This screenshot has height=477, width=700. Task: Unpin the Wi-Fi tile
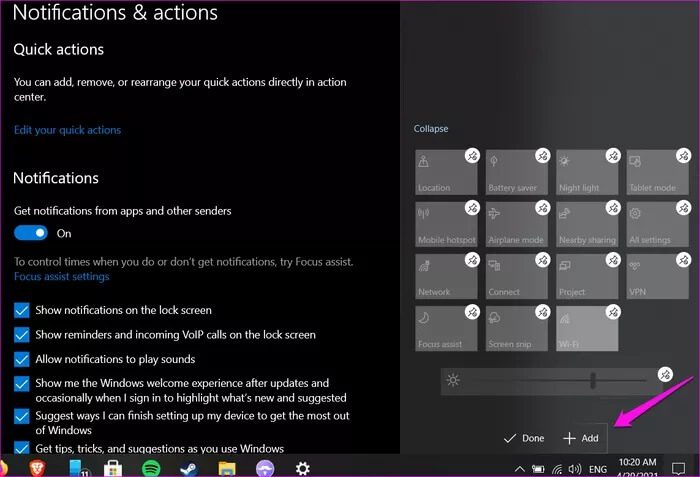coord(613,312)
